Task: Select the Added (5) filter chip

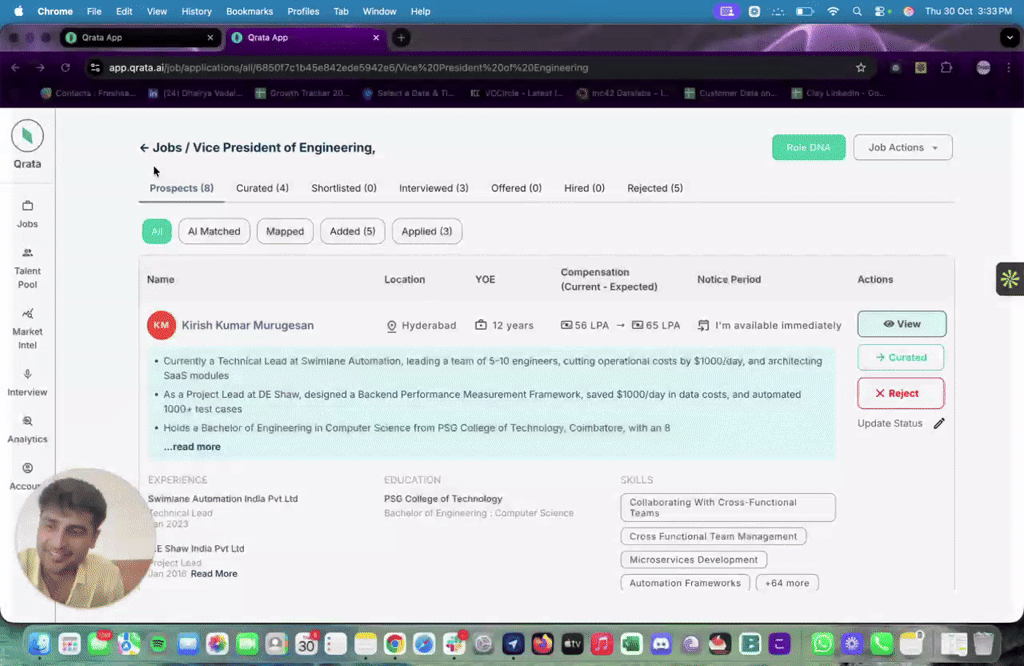Action: [353, 231]
